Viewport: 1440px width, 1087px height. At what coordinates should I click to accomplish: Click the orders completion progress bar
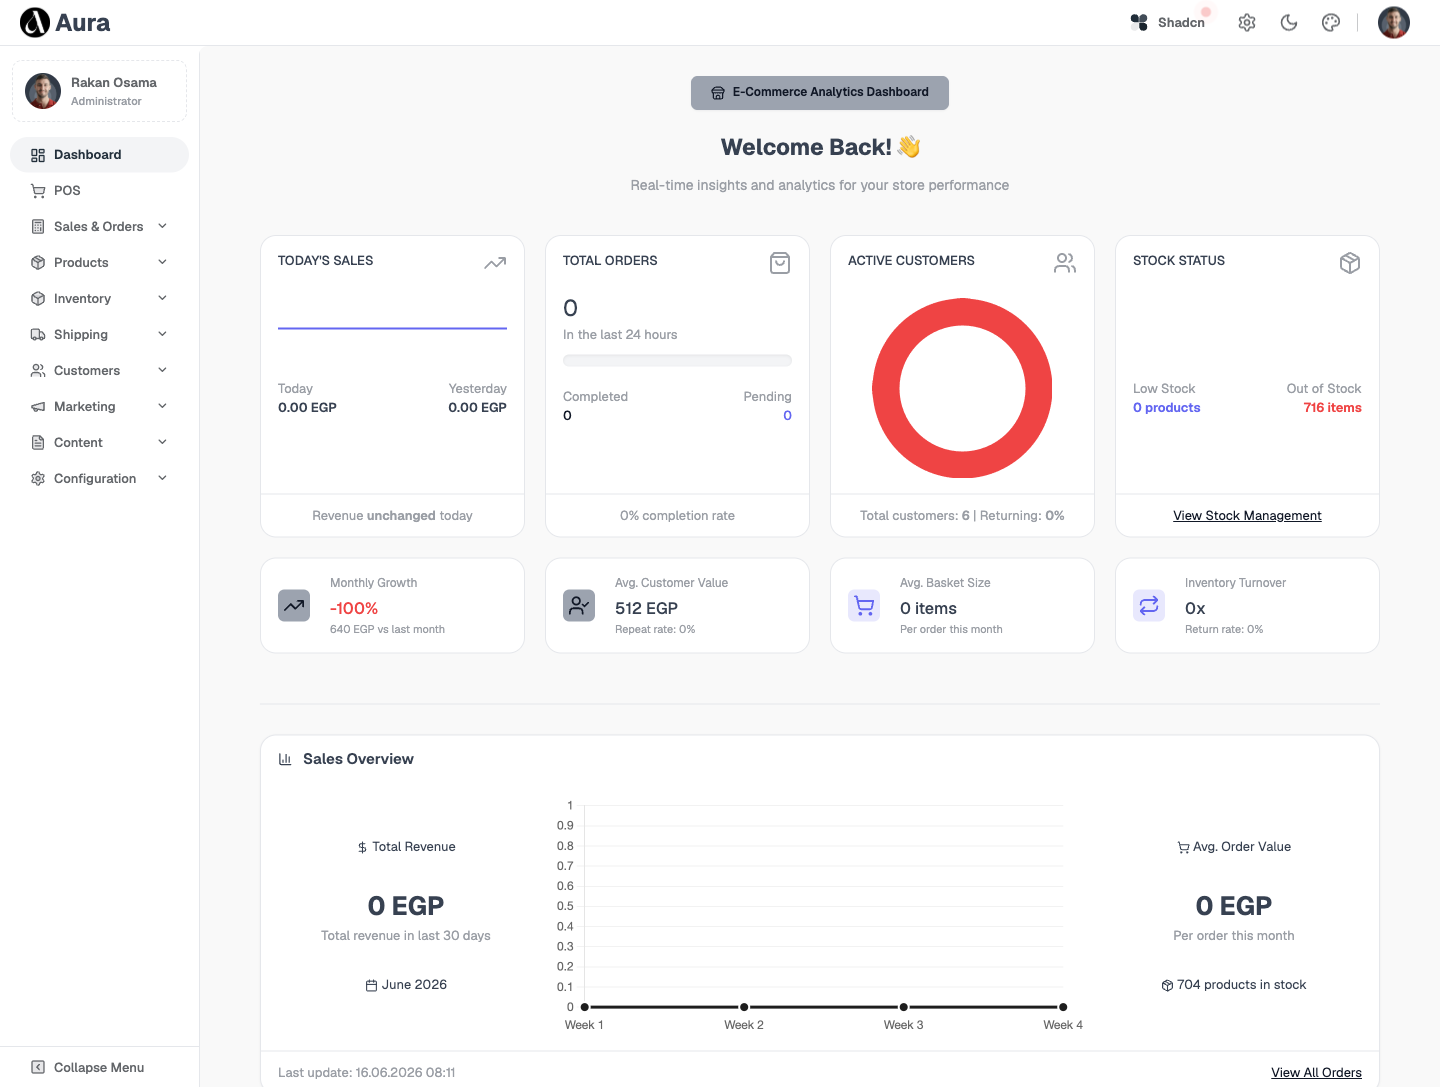[x=677, y=360]
